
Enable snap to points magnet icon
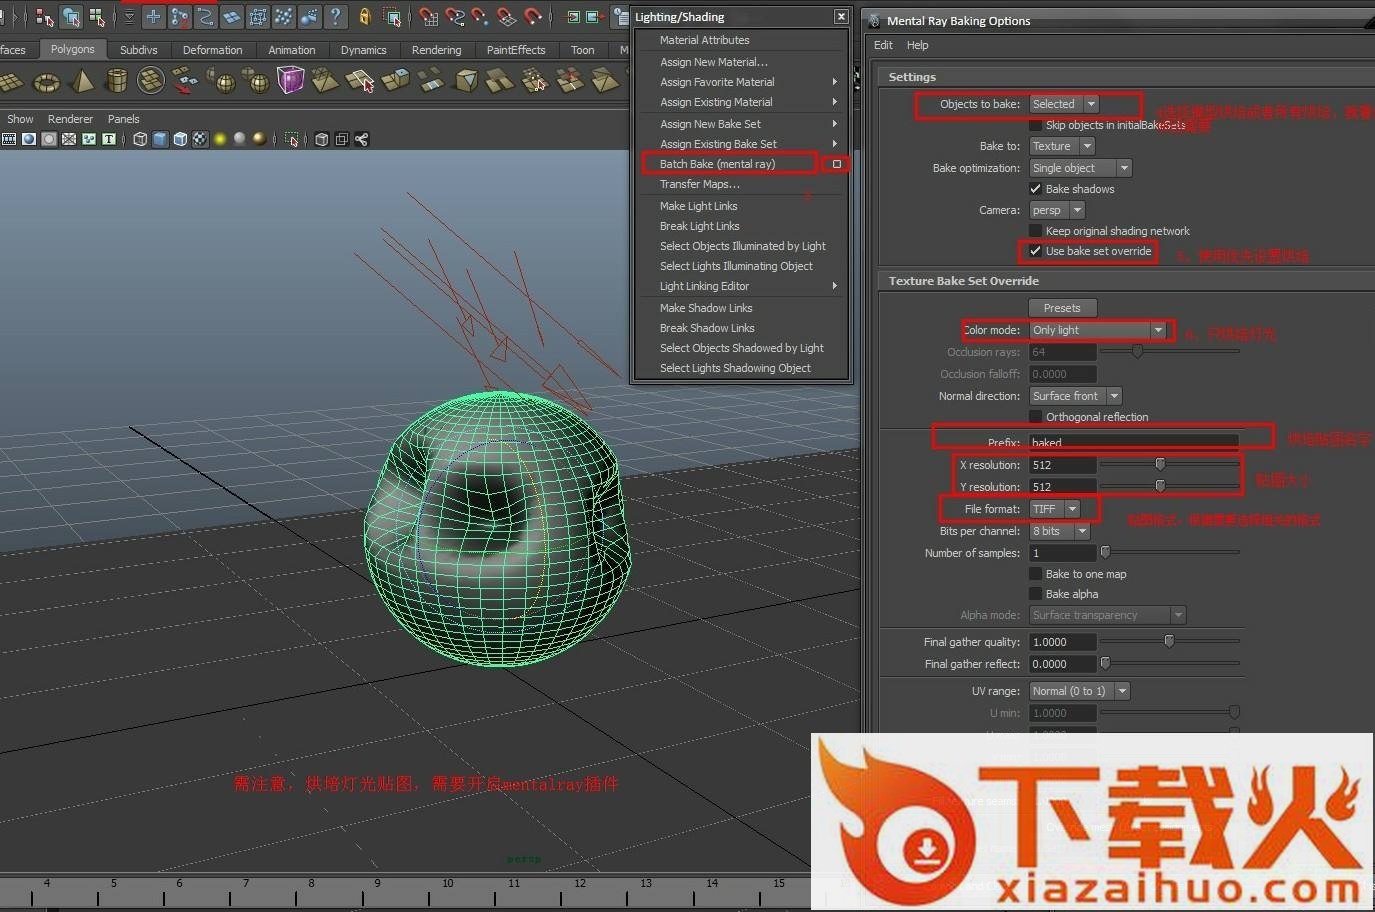(x=481, y=16)
